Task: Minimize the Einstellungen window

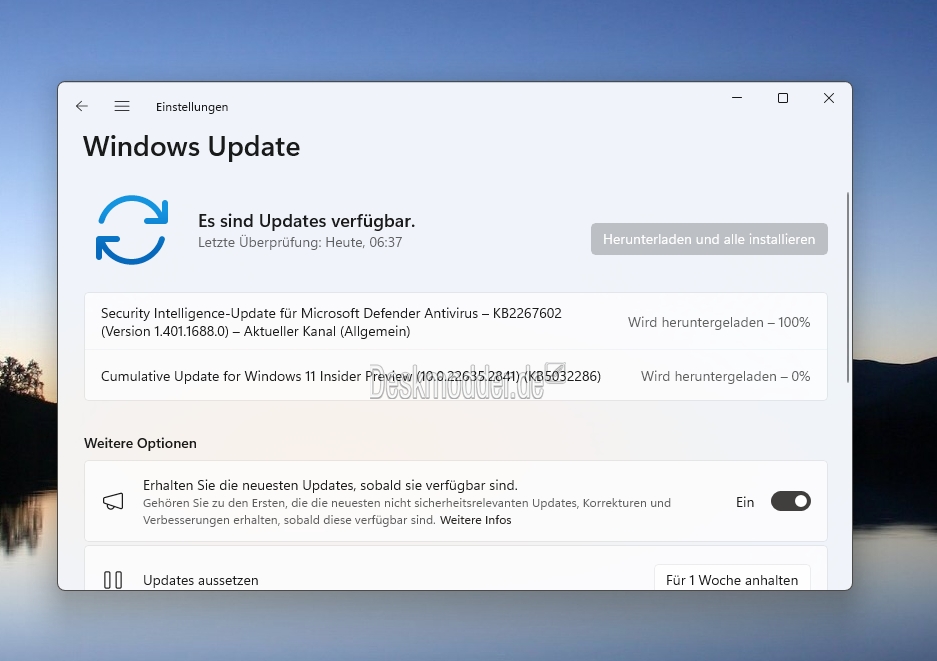Action: (x=737, y=98)
